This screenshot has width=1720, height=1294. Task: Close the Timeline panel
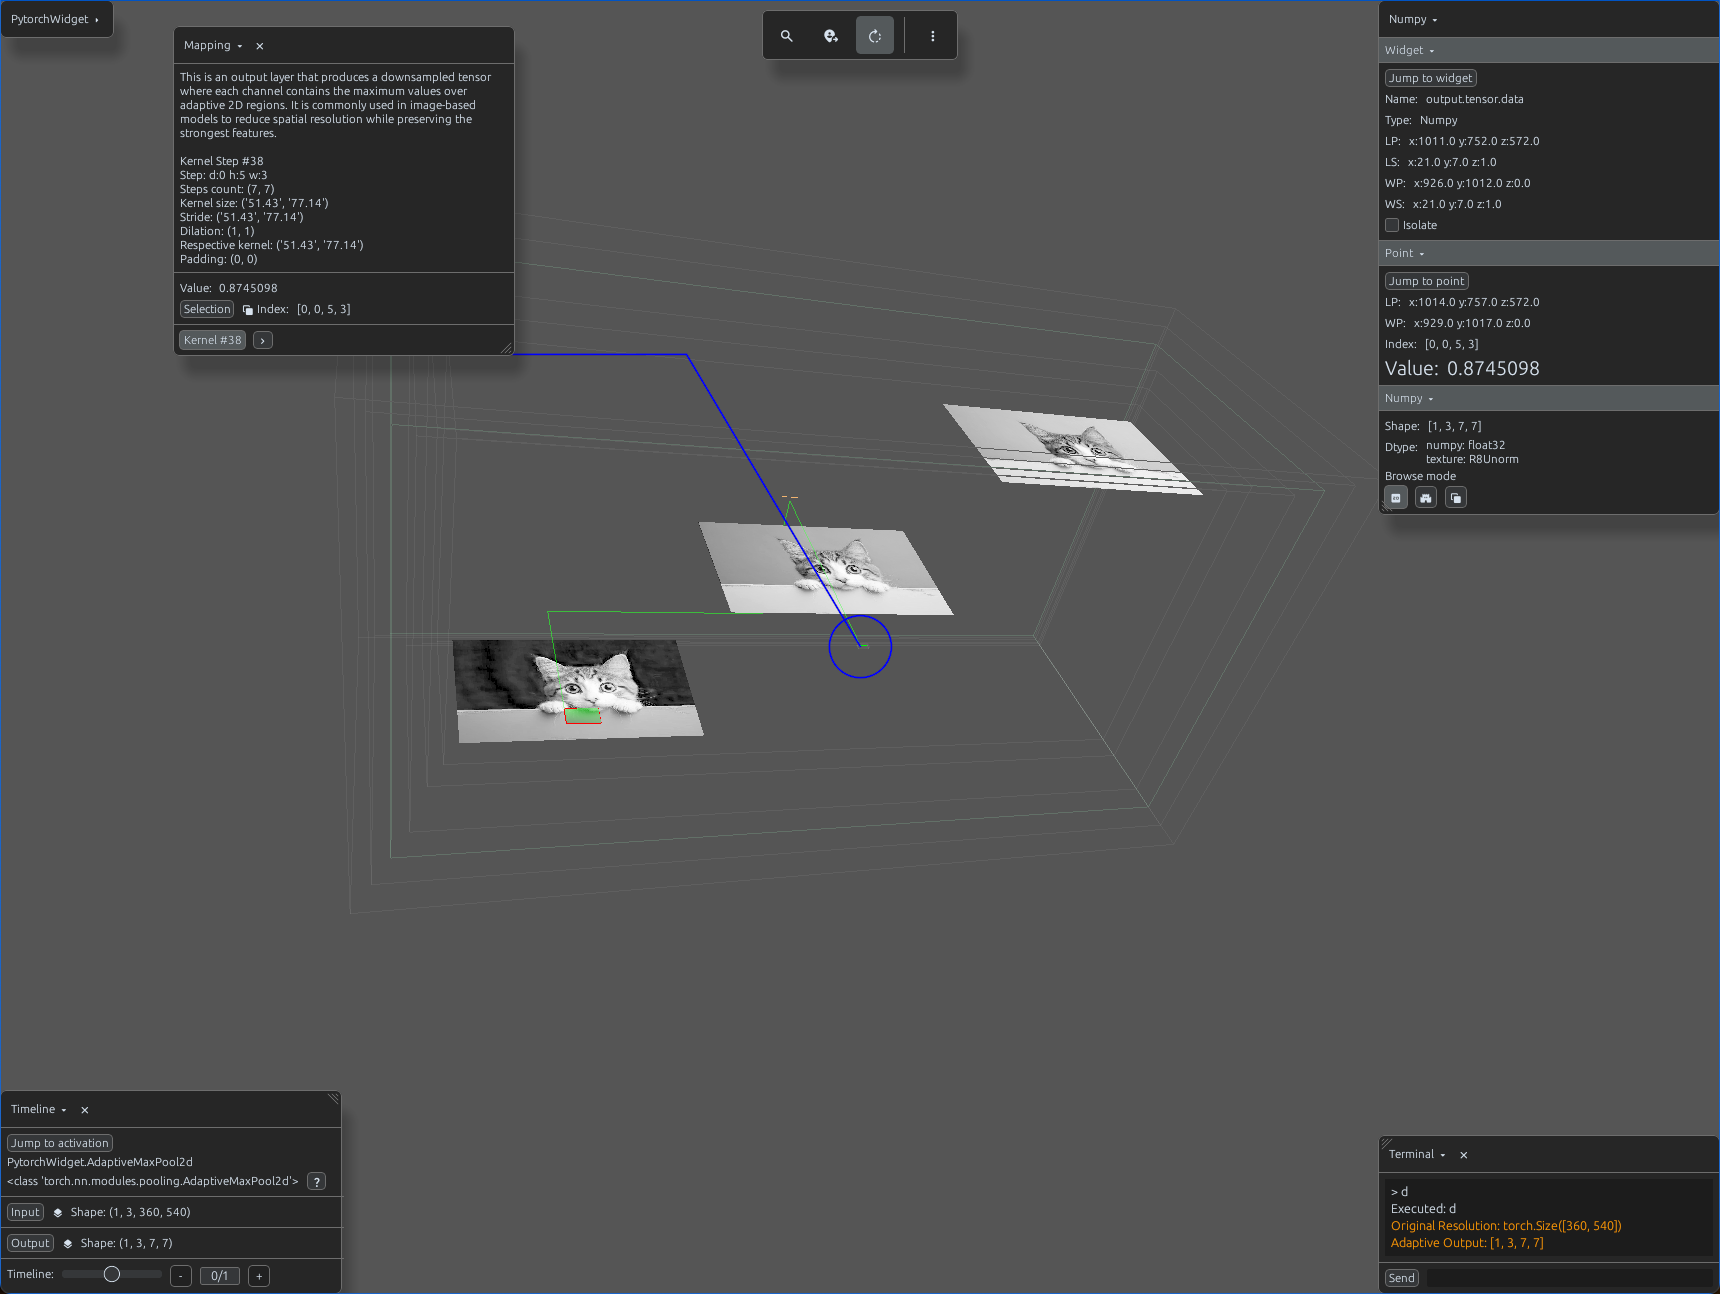point(85,1110)
